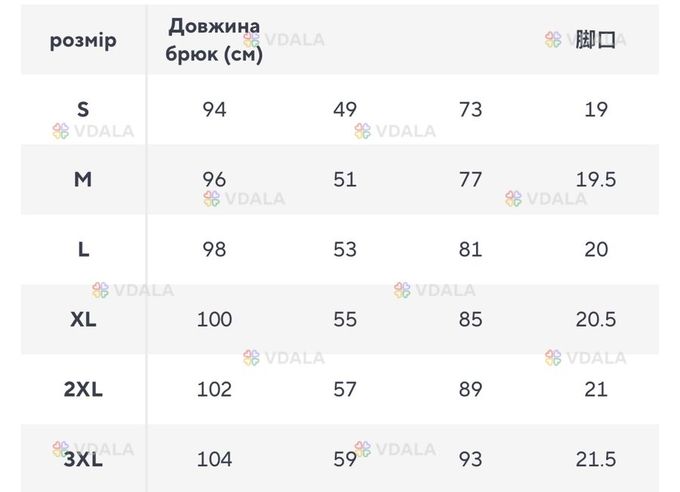This screenshot has height=492, width=680.
Task: Select size S row label
Action: 83,109
